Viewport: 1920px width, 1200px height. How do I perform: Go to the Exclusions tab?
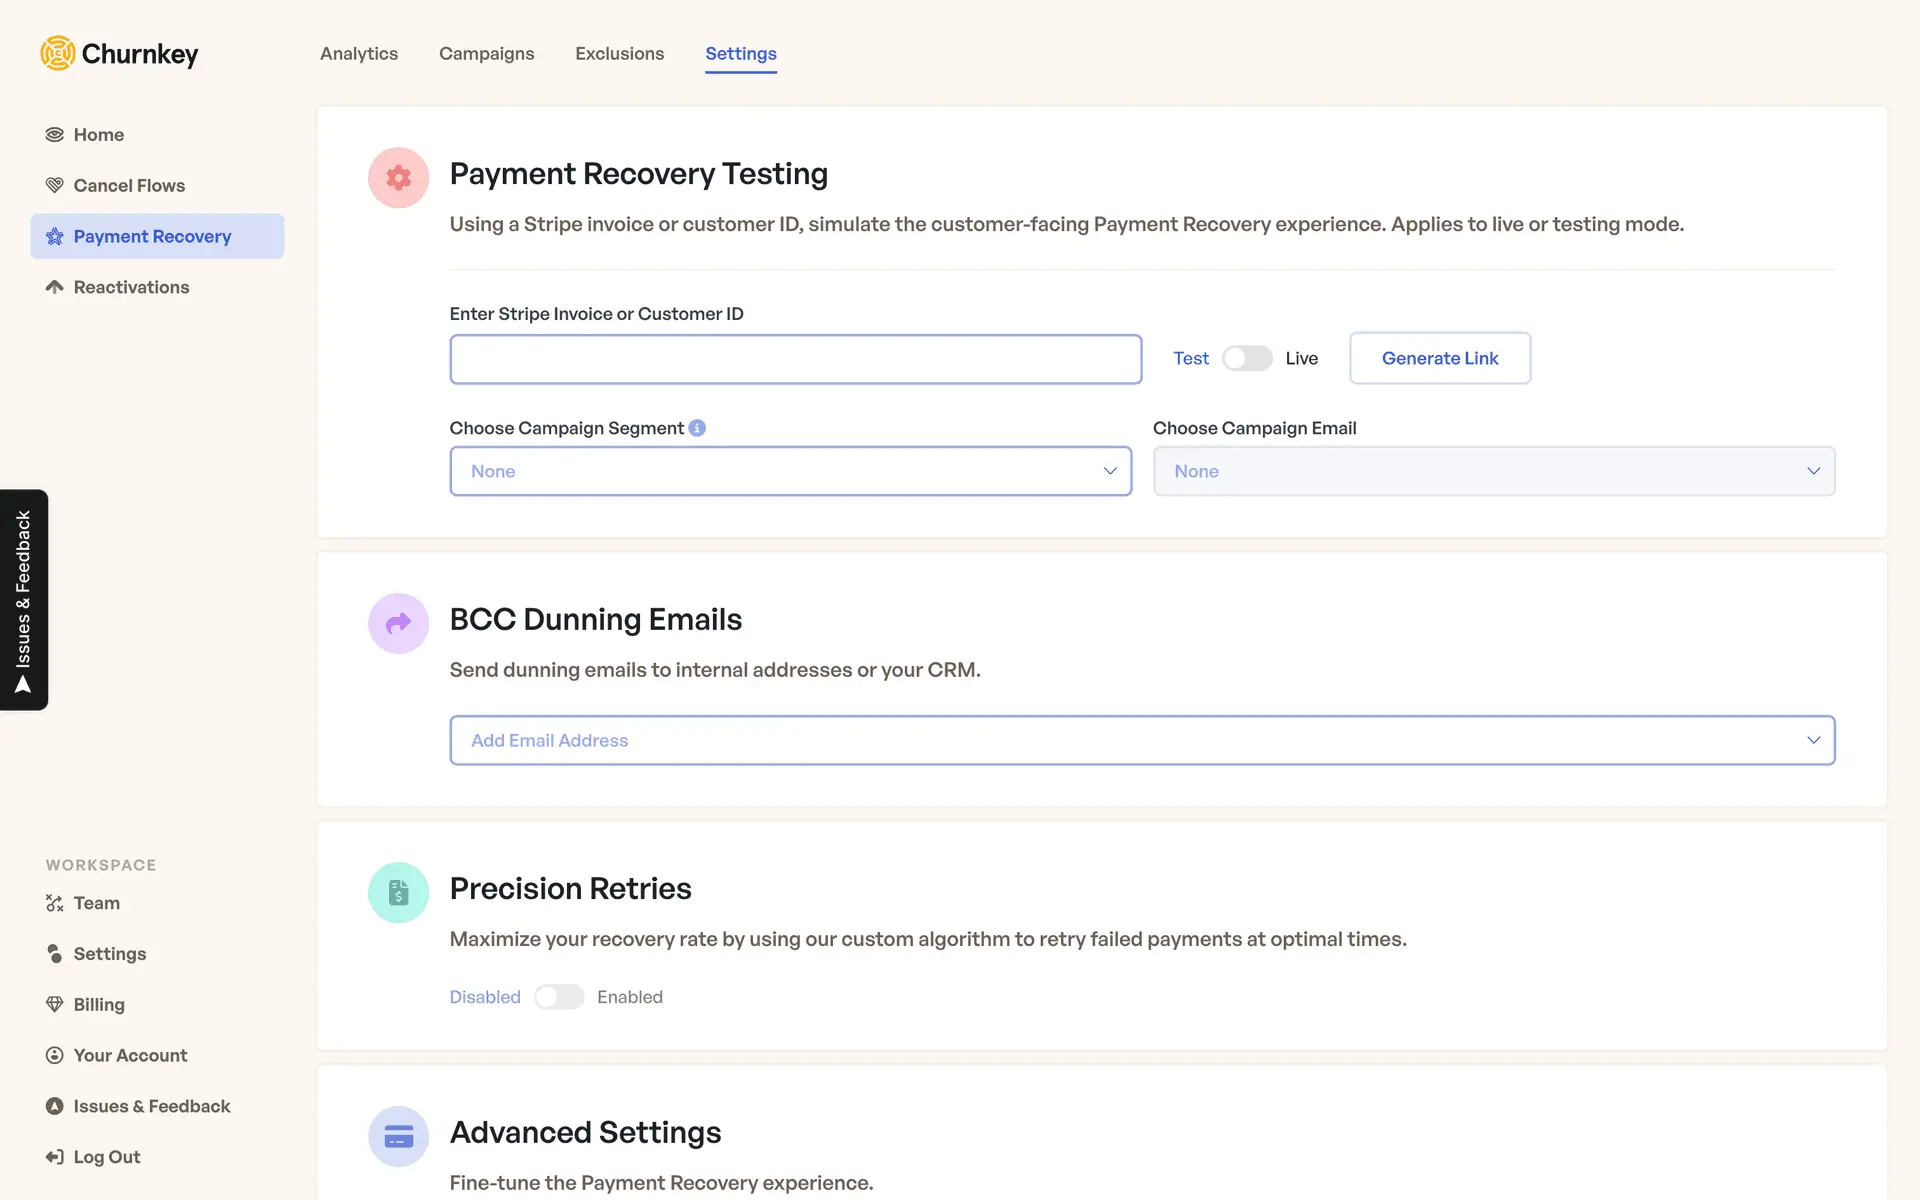[x=619, y=54]
